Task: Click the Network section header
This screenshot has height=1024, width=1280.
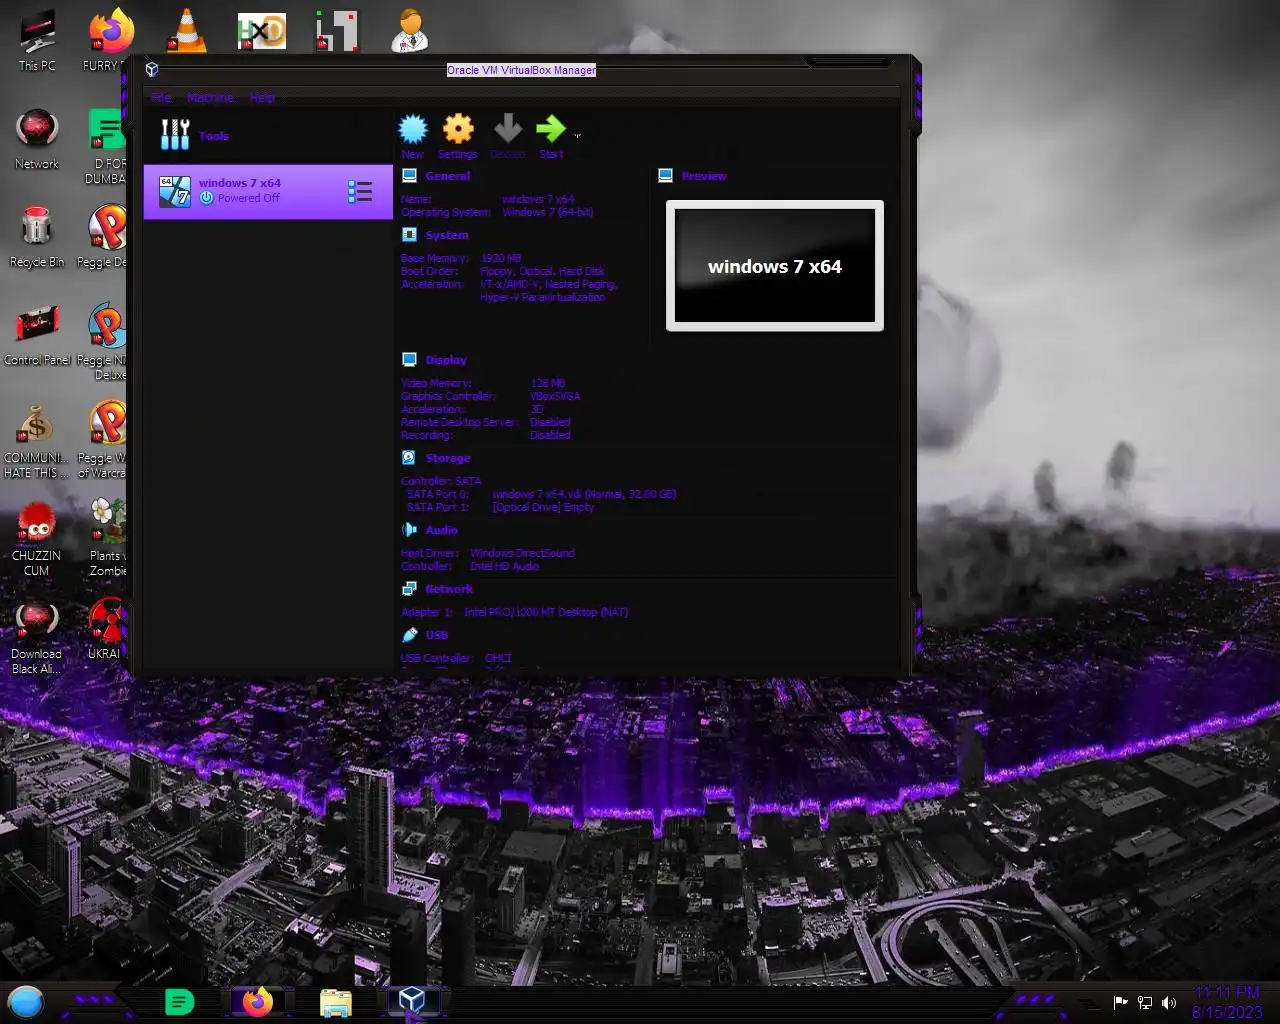Action: [449, 589]
